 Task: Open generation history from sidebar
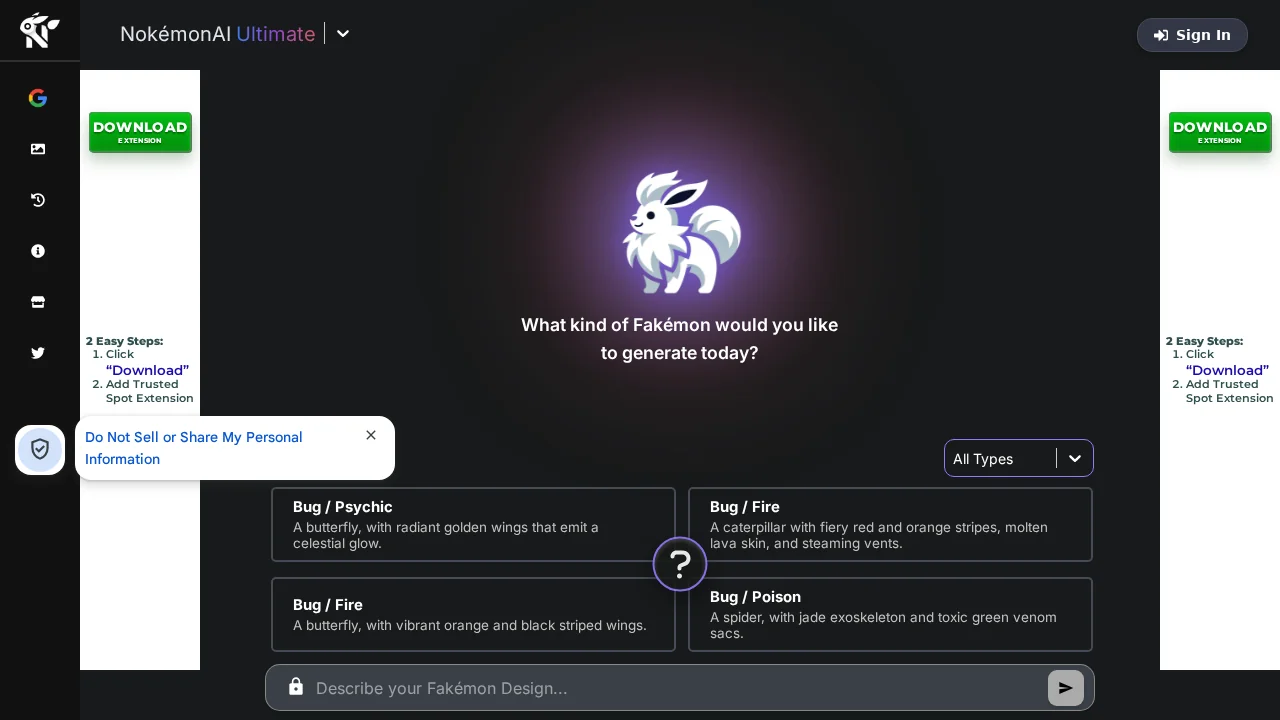point(38,200)
